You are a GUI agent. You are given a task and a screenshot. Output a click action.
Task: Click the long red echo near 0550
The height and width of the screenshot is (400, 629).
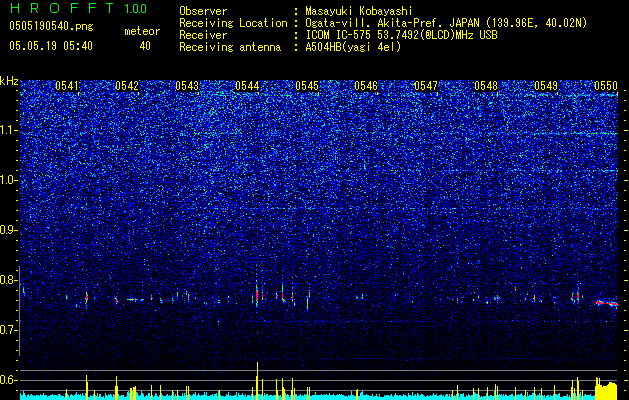point(607,303)
